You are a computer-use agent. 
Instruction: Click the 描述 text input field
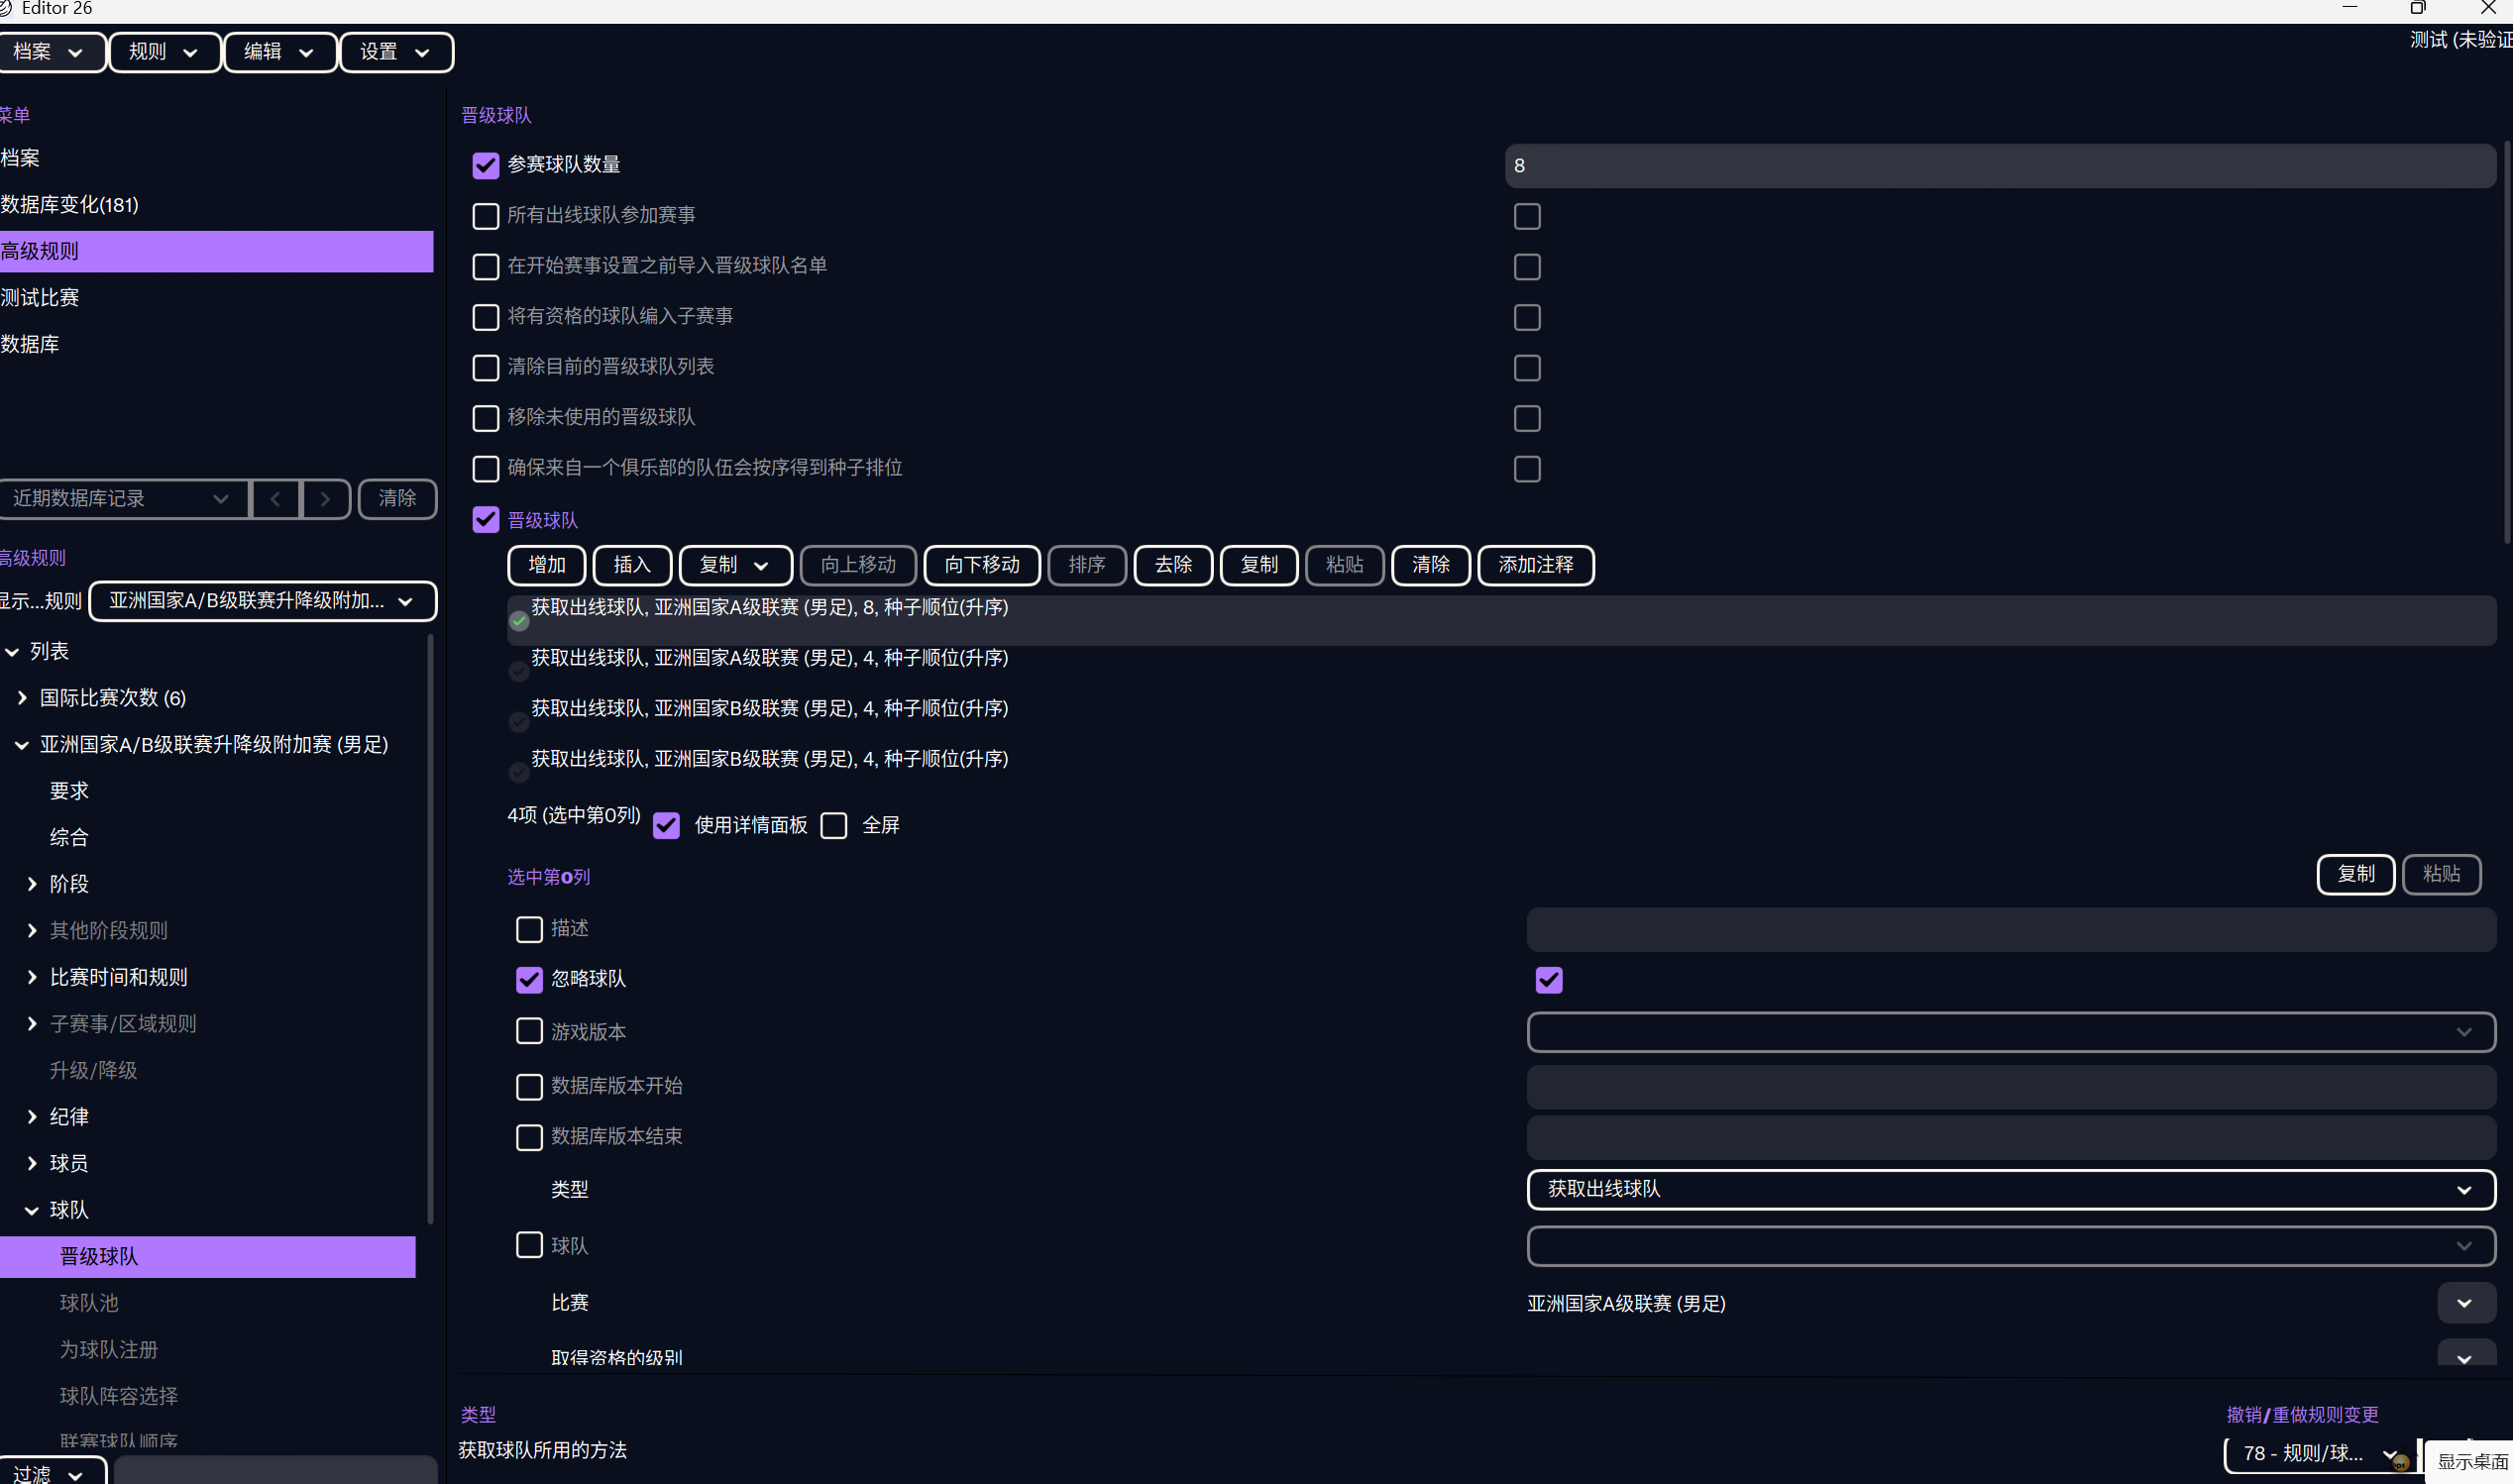pos(2011,929)
